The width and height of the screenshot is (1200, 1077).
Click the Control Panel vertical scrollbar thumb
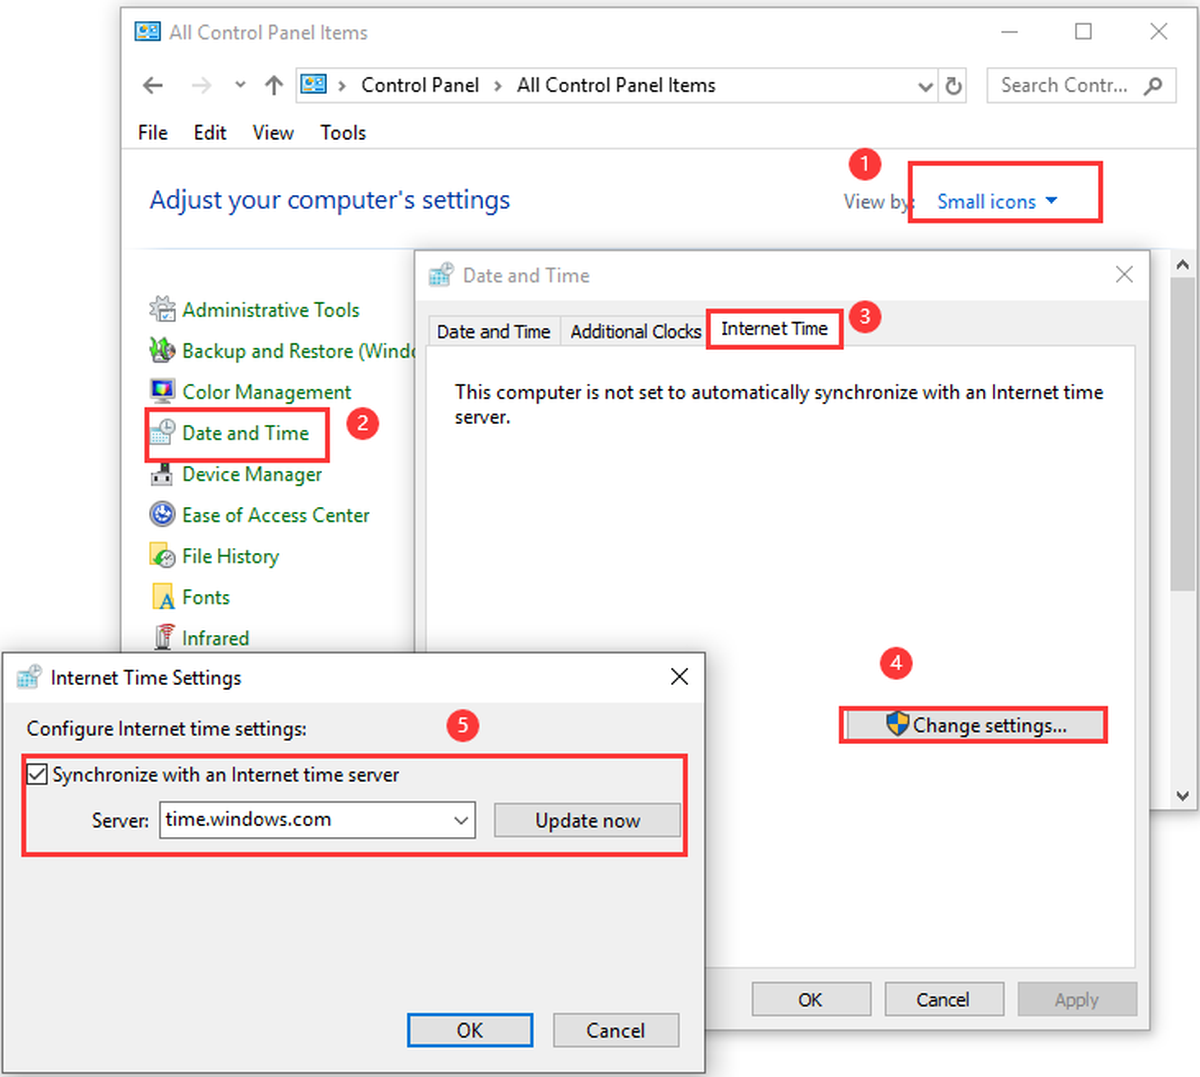pyautogui.click(x=1183, y=436)
